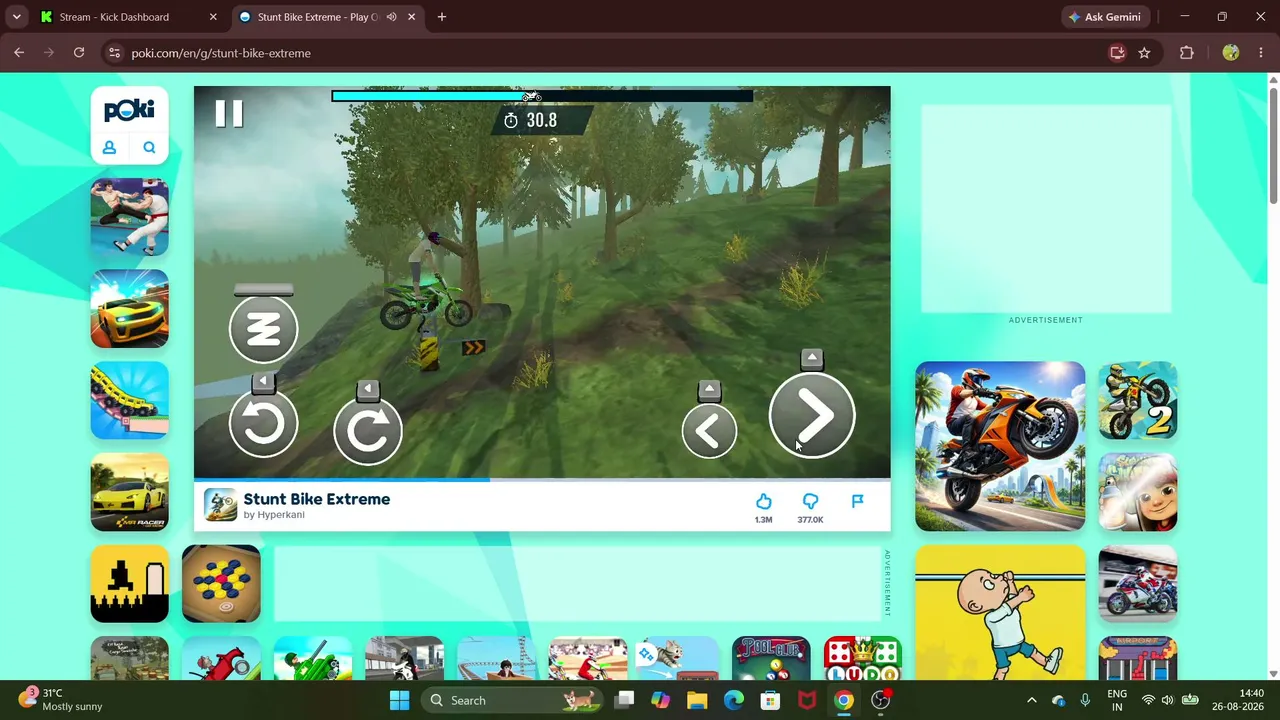View site information icon in address bar
The image size is (1280, 720).
click(114, 53)
